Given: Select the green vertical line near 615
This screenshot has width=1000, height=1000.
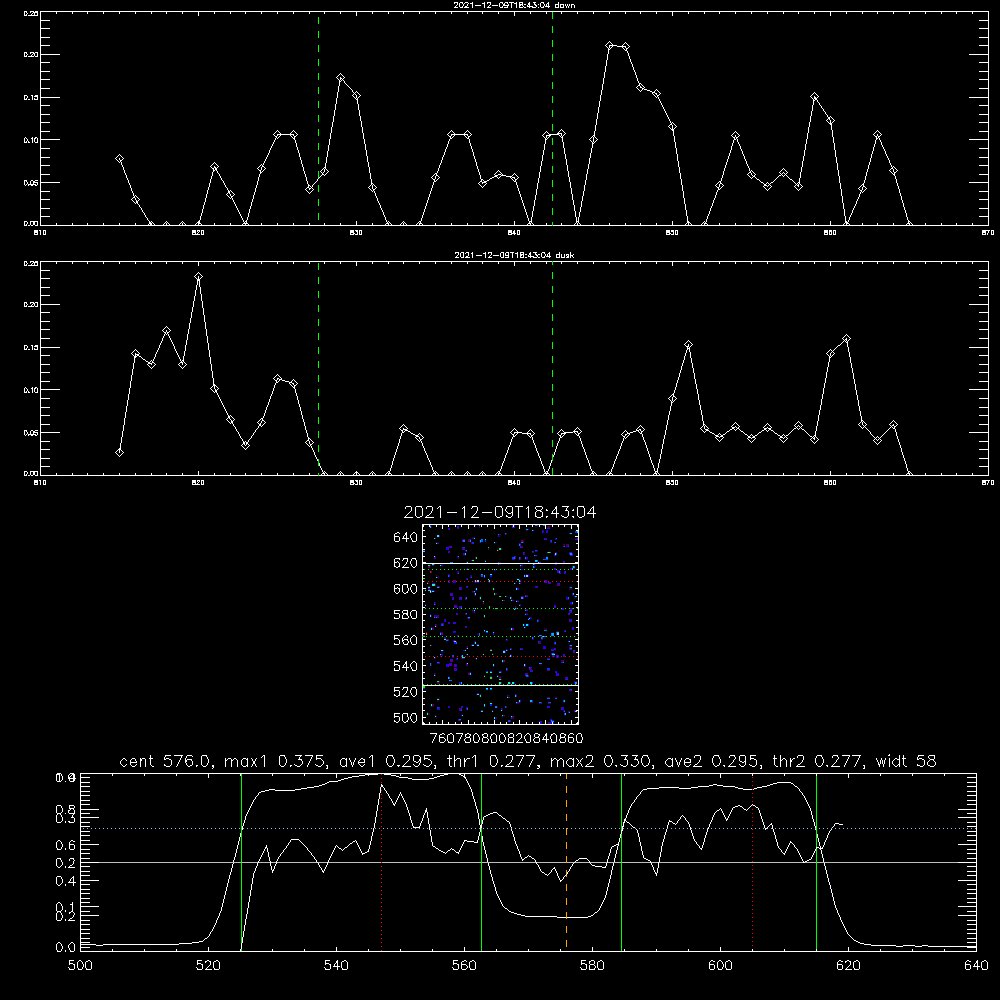Looking at the screenshot, I should pyautogui.click(x=816, y=861).
